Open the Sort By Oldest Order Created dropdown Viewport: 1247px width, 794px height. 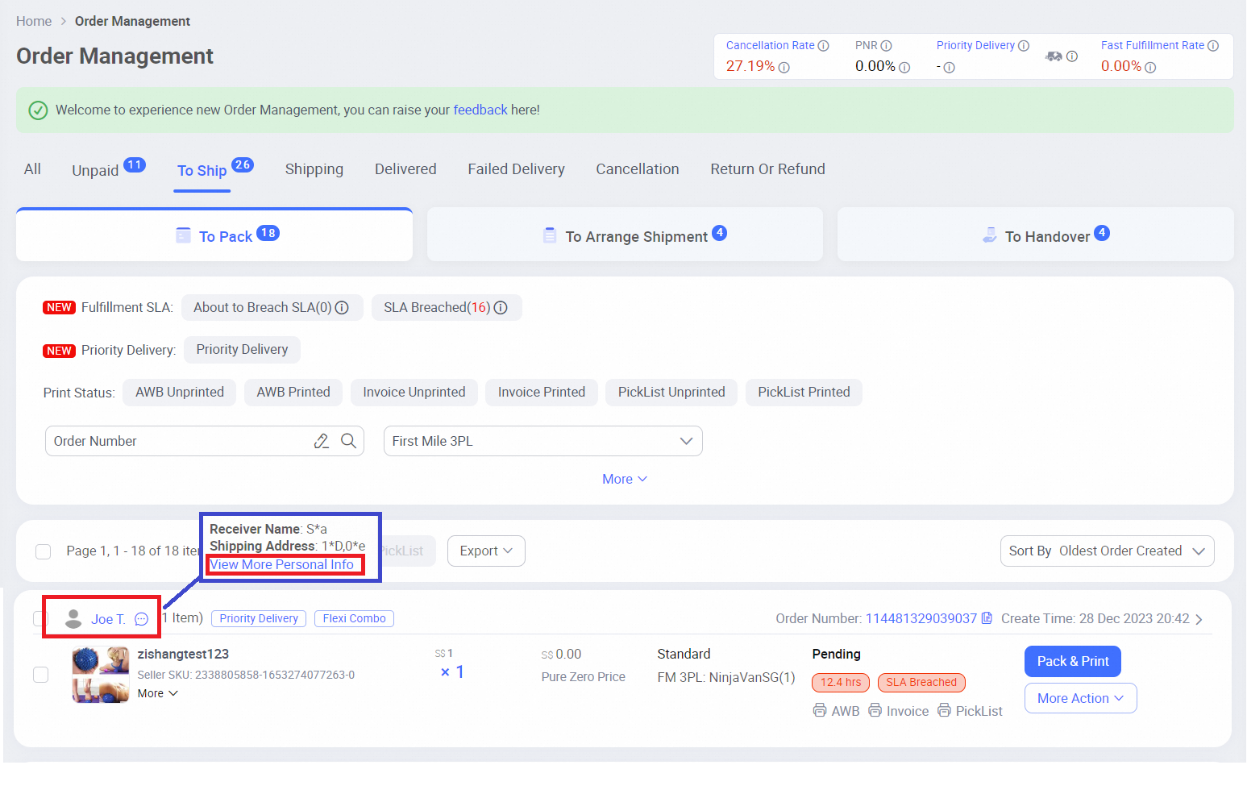click(x=1107, y=551)
